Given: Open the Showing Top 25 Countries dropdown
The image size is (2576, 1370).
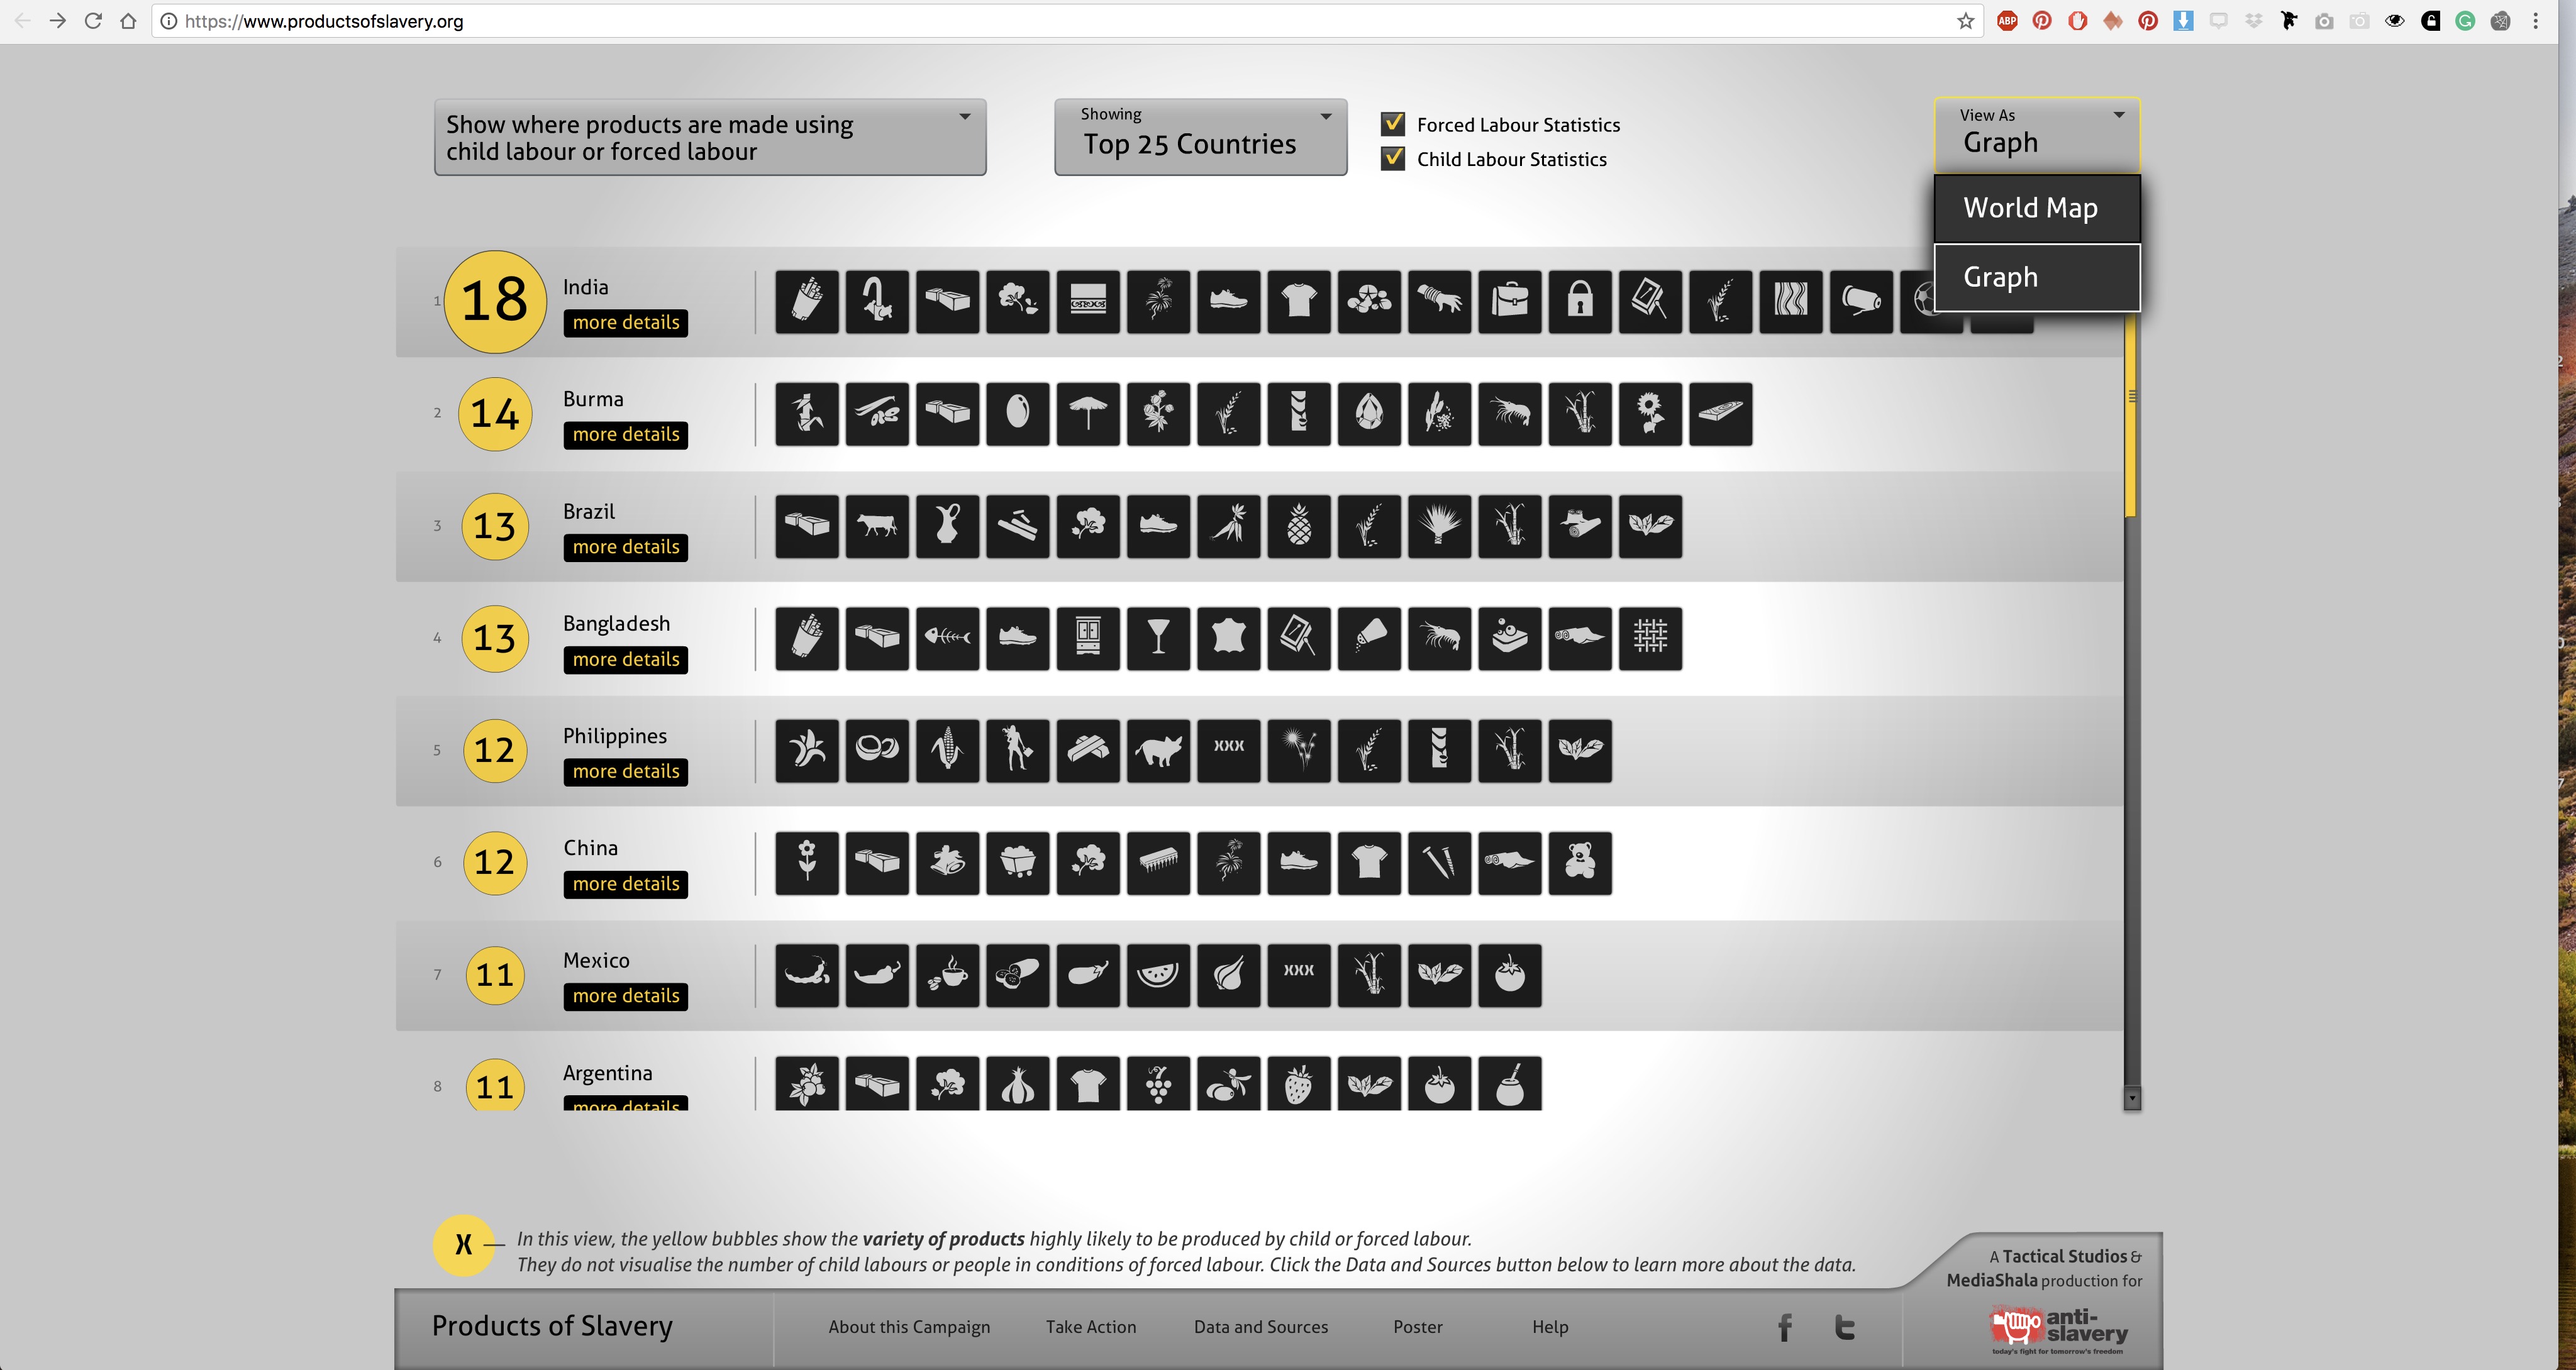Looking at the screenshot, I should click(x=1200, y=137).
